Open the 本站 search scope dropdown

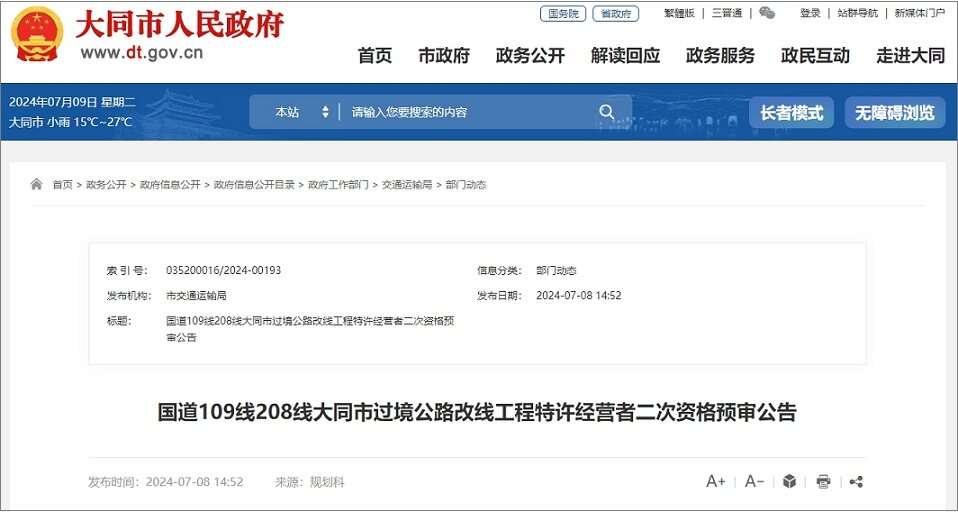[301, 112]
